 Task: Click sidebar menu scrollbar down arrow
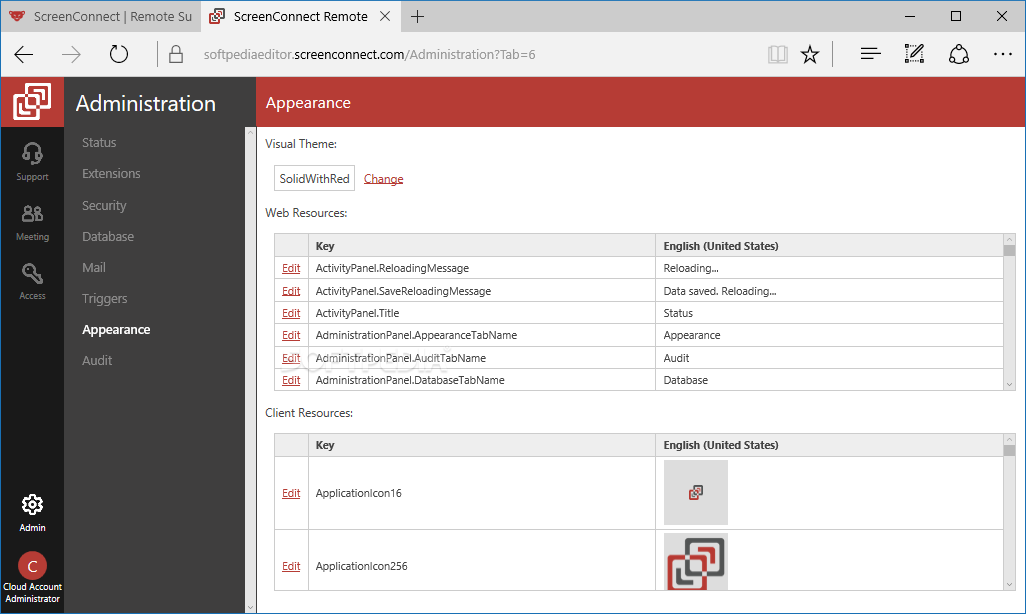tap(250, 607)
